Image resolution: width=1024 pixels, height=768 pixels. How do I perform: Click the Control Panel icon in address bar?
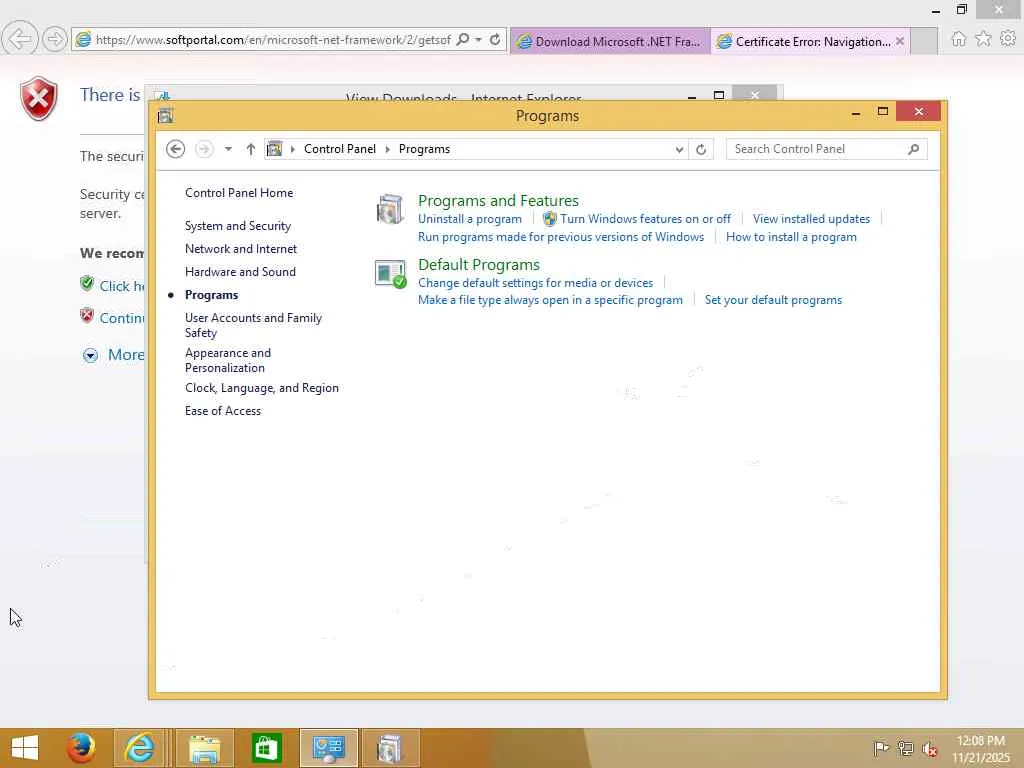(275, 149)
